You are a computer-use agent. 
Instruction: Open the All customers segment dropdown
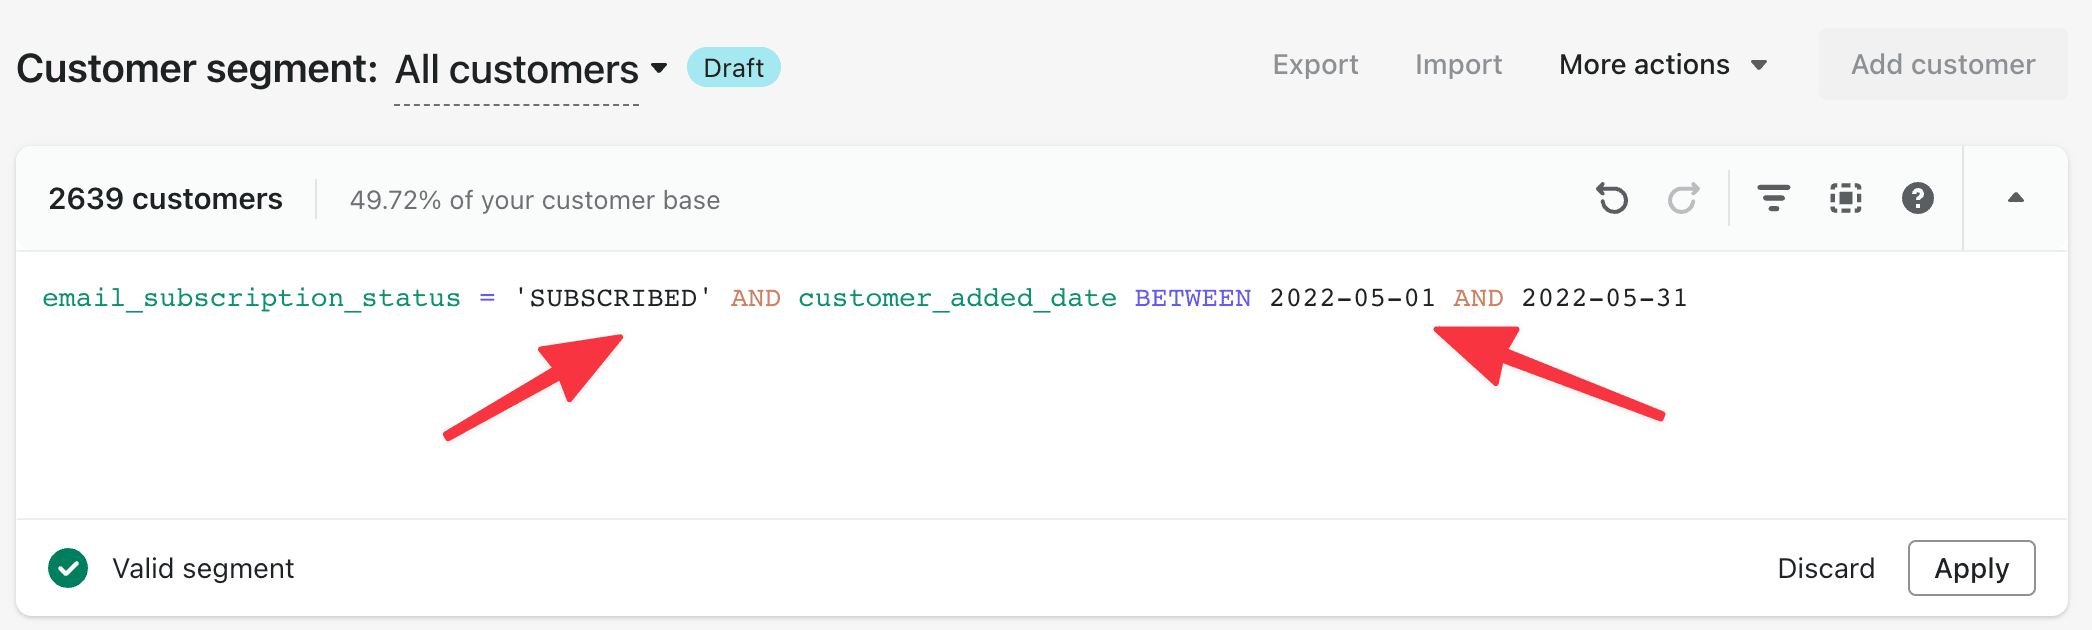(x=531, y=69)
